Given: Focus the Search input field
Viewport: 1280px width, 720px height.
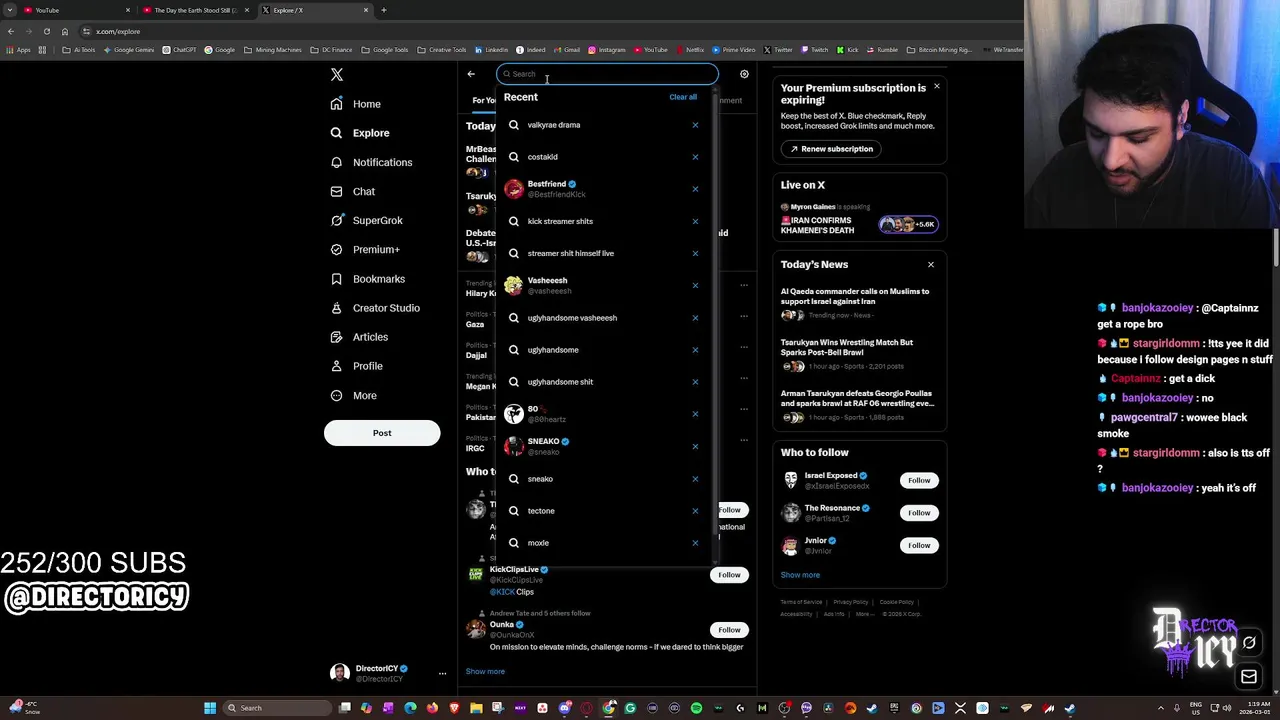Looking at the screenshot, I should click(x=607, y=74).
